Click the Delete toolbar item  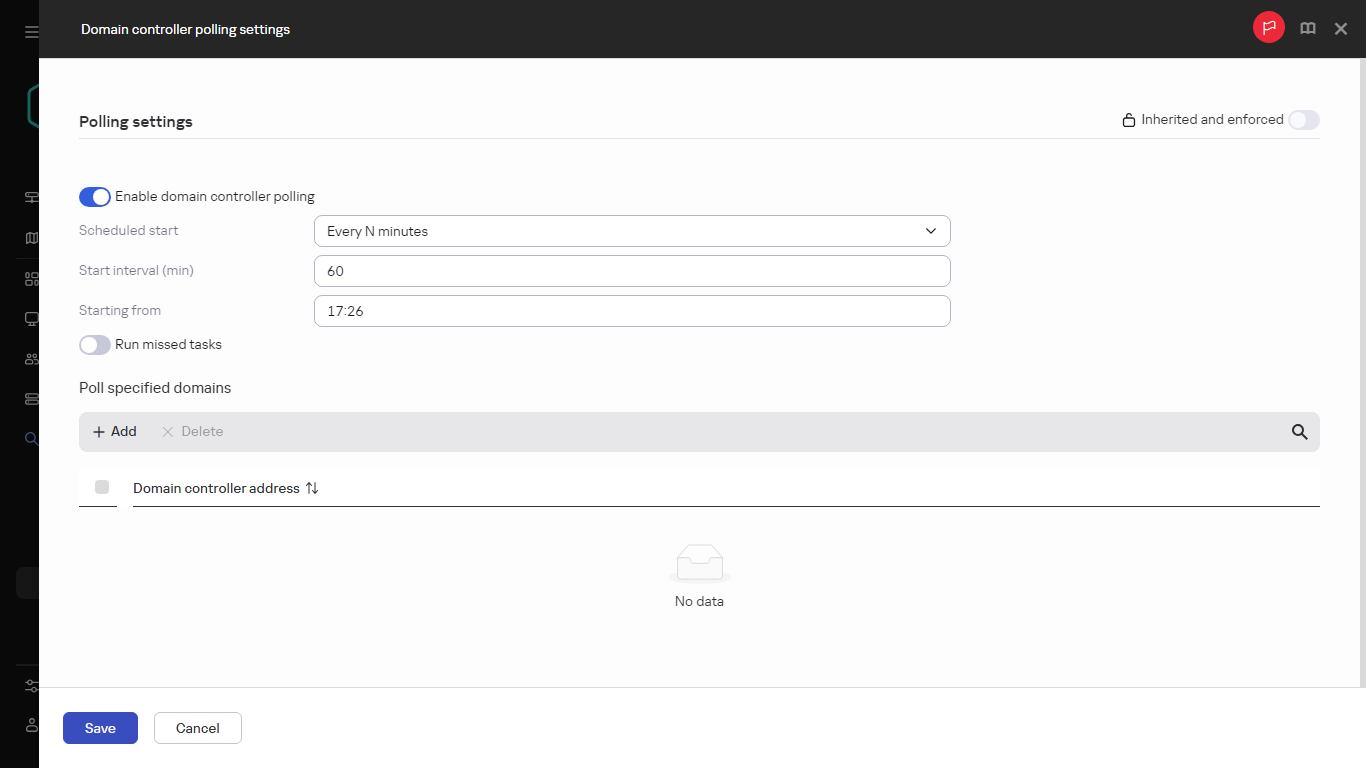[190, 431]
